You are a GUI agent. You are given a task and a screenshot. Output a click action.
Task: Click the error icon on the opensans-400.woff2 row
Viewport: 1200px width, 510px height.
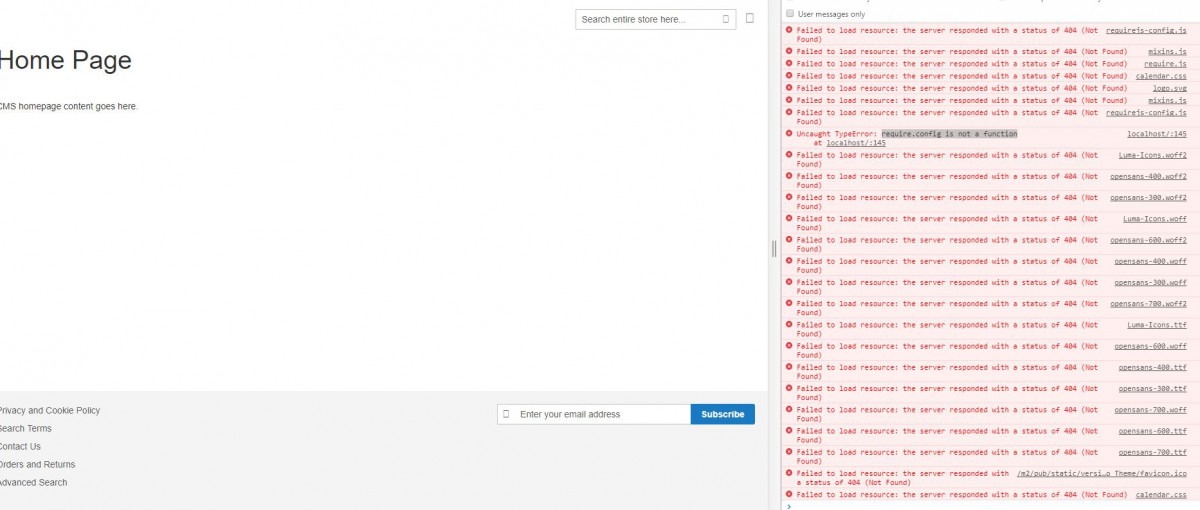(789, 176)
